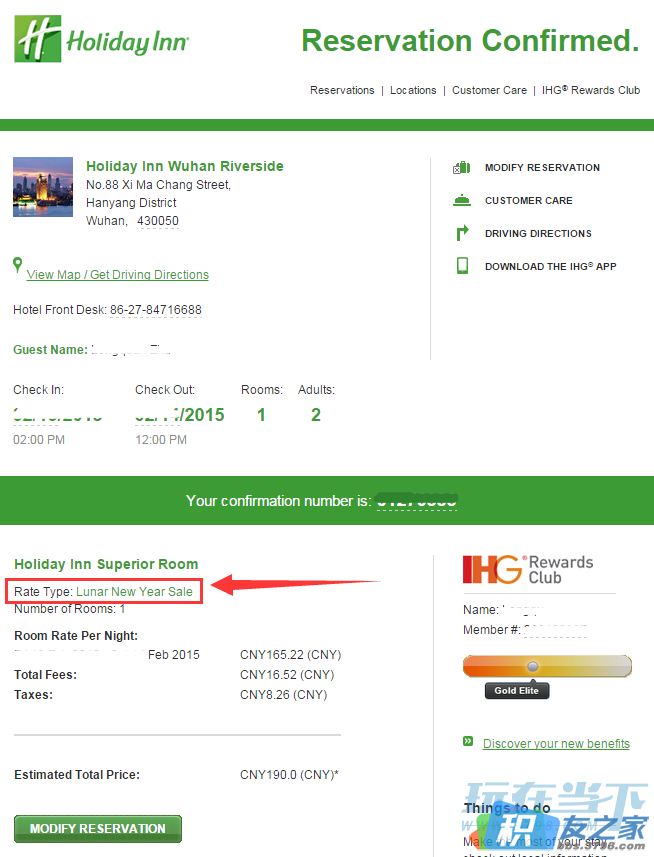The image size is (654, 857).
Task: Open Holiday Inn Wuhan Riverside title
Action: (x=185, y=166)
